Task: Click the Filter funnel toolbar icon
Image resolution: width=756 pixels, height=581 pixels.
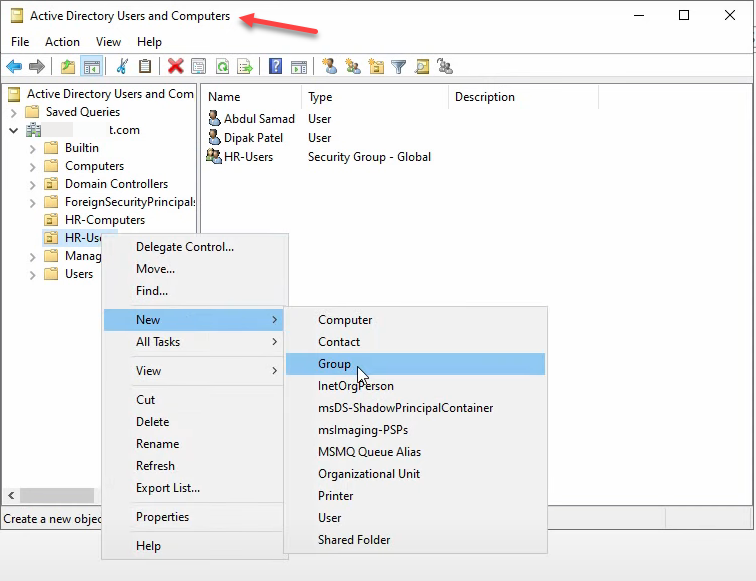Action: [398, 66]
